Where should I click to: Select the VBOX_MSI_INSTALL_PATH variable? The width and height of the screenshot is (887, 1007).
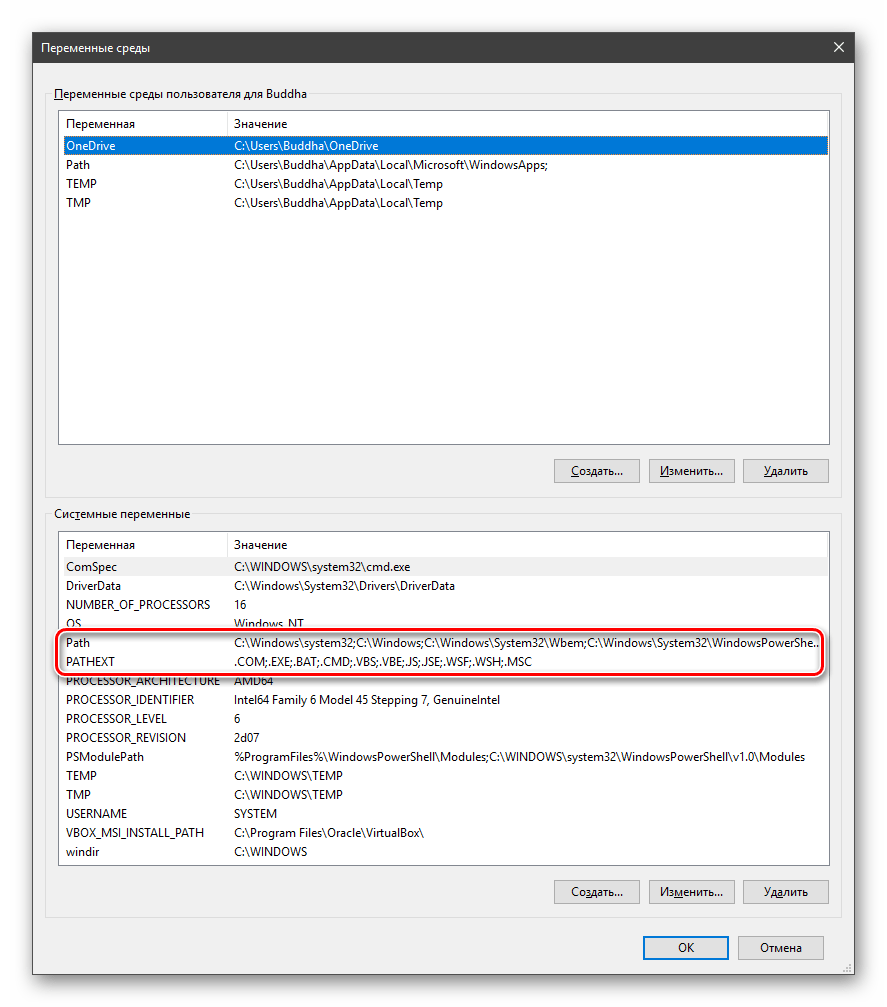[x=445, y=833]
